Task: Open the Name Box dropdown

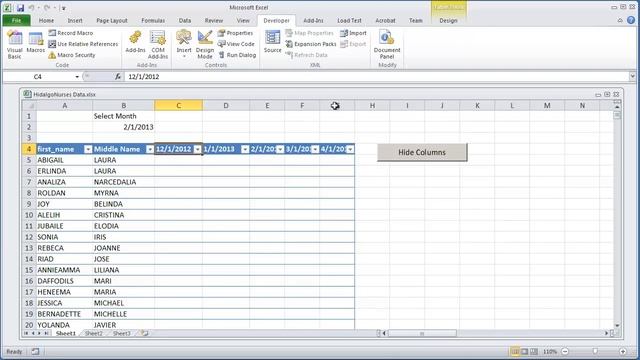Action: [x=77, y=76]
